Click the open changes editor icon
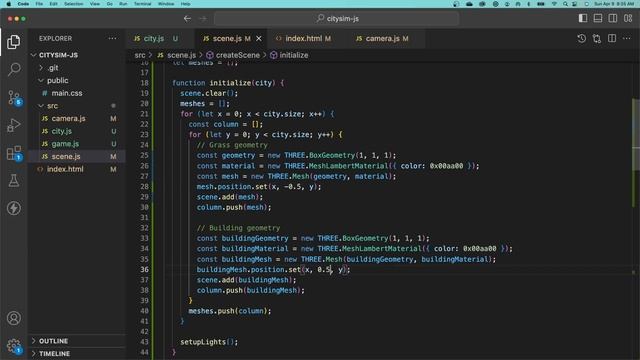The height and width of the screenshot is (360, 640). 597,38
